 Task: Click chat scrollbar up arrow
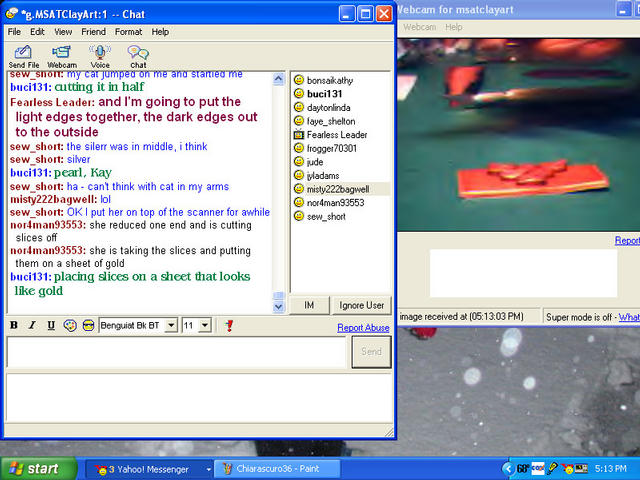pos(278,79)
